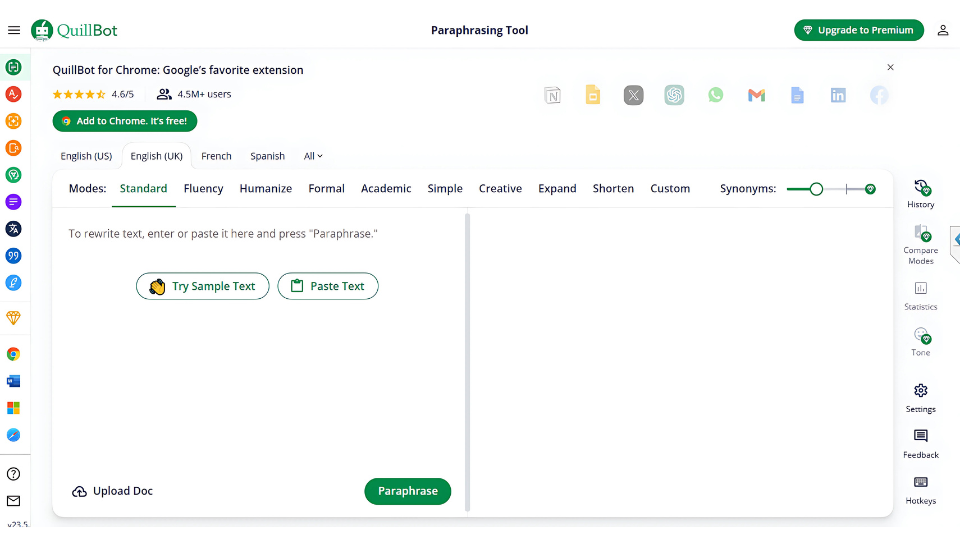
Task: Open the AI Humanizer sidebar icon
Action: tap(13, 175)
